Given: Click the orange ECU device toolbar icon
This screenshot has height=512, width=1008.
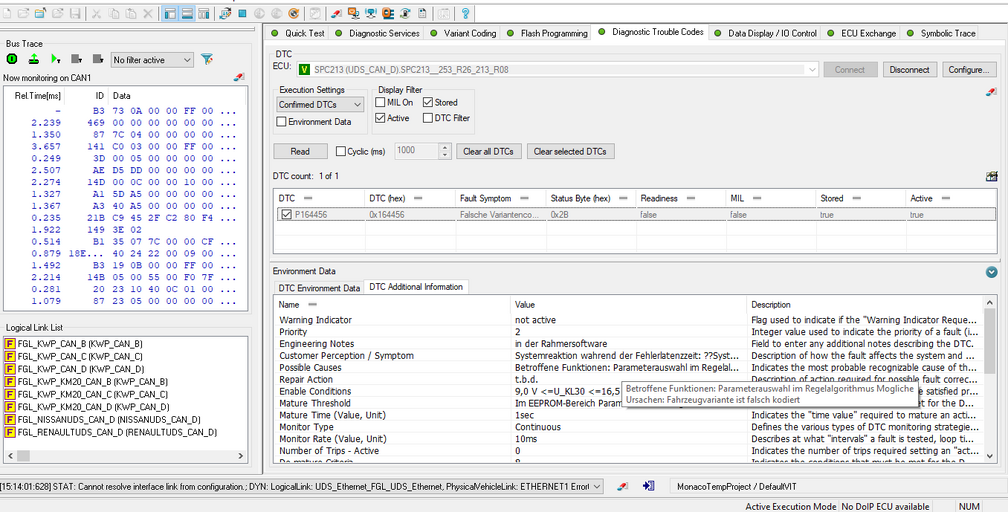Looking at the screenshot, I should [388, 13].
